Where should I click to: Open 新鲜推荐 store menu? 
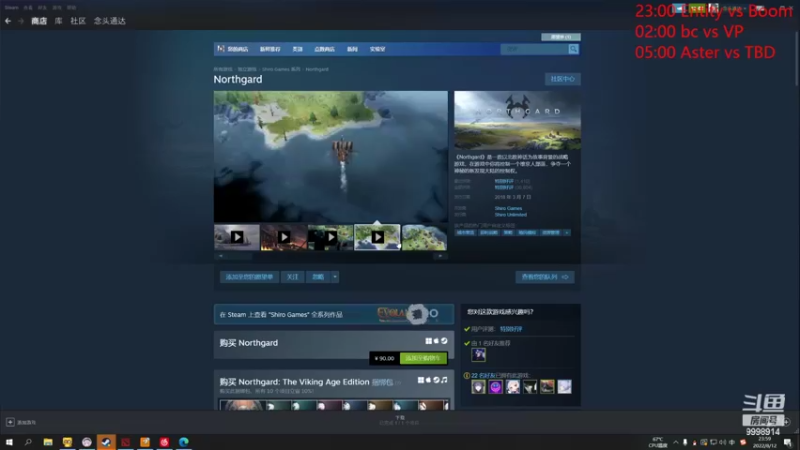pos(270,49)
